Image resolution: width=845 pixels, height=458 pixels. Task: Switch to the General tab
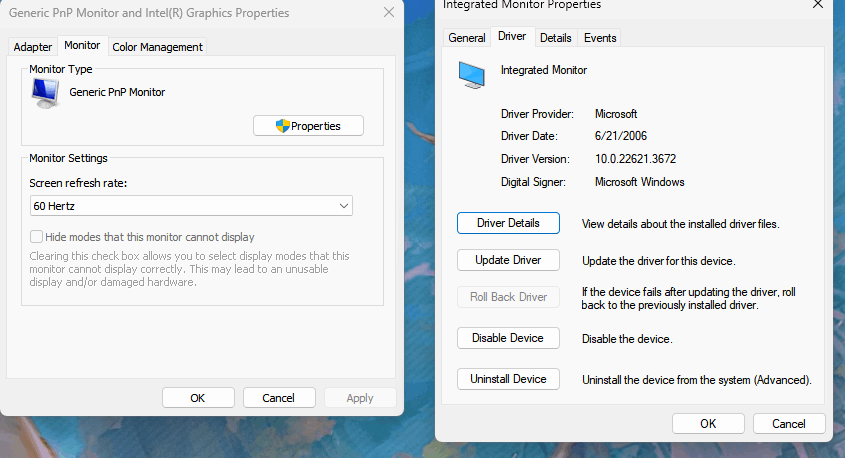click(467, 38)
